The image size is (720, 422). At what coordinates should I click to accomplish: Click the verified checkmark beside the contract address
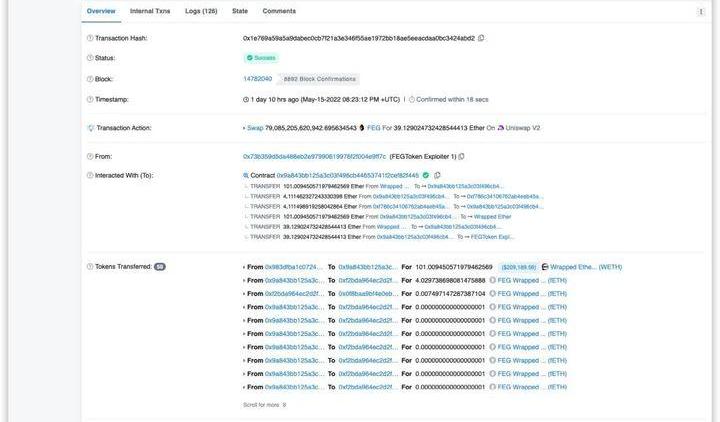(426, 175)
